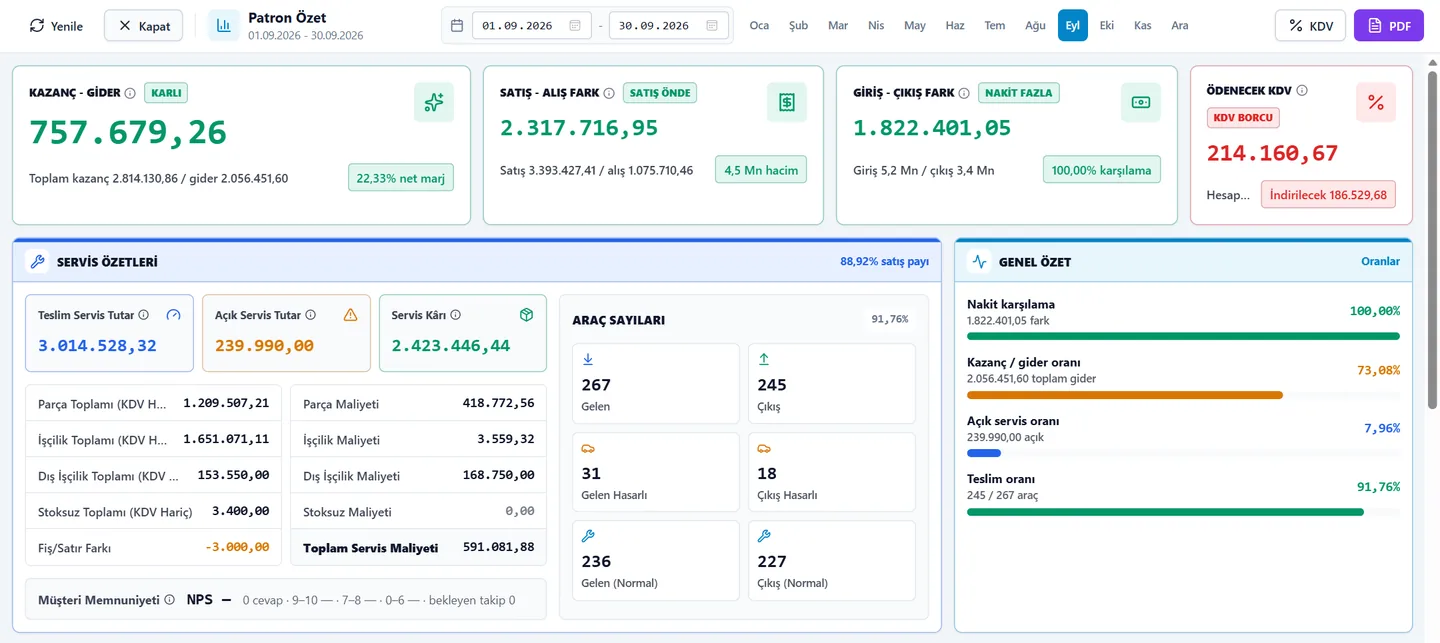The height and width of the screenshot is (643, 1440).
Task: Choose the Ara month tab
Action: tap(1180, 26)
